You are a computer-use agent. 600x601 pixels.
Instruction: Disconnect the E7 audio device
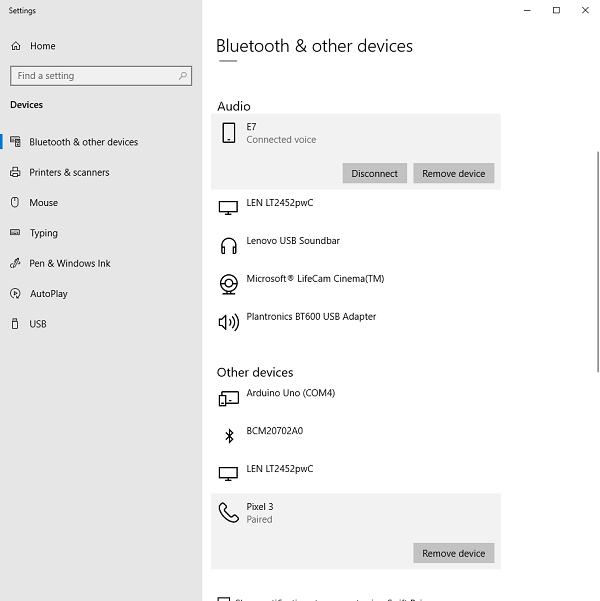pyautogui.click(x=375, y=174)
